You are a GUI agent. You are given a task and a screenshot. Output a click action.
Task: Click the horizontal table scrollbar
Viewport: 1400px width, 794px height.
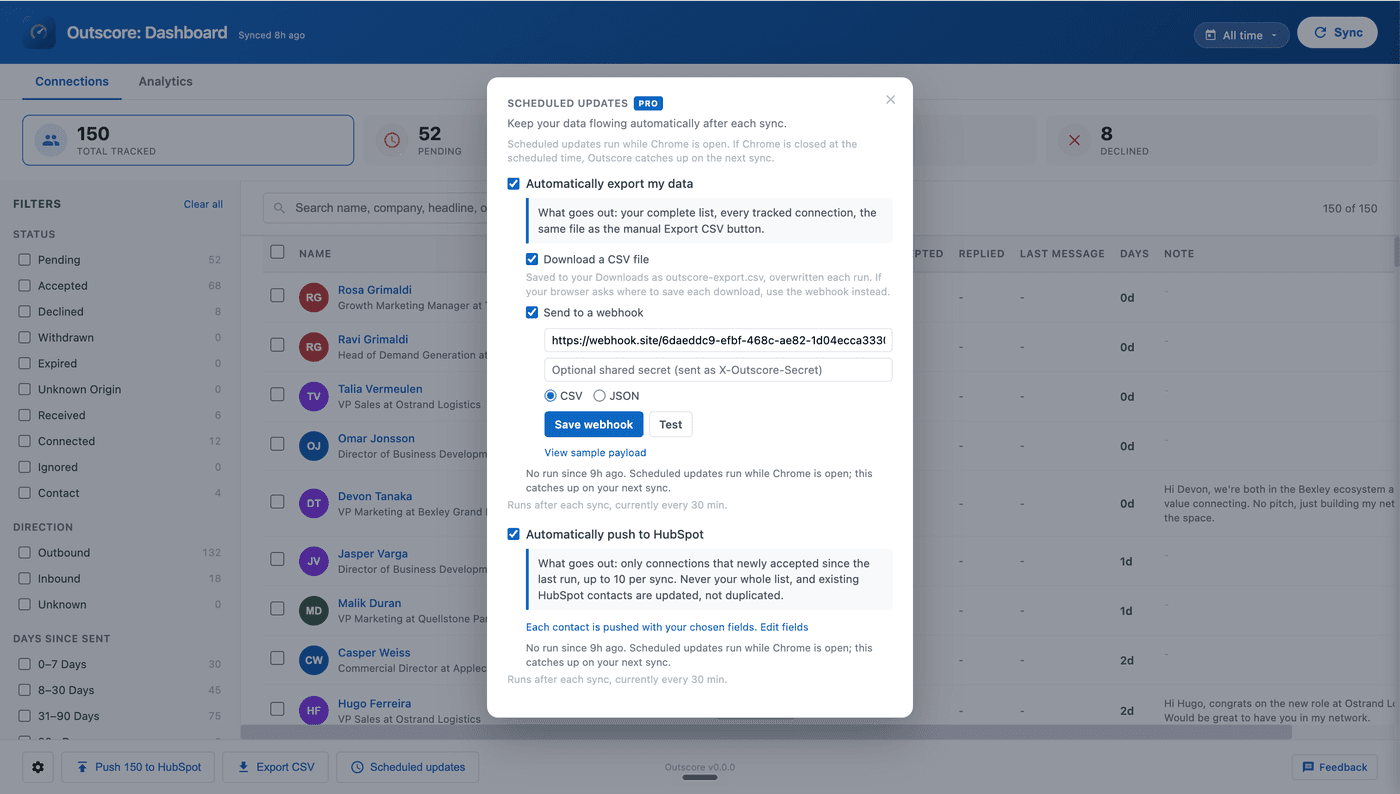tap(766, 733)
